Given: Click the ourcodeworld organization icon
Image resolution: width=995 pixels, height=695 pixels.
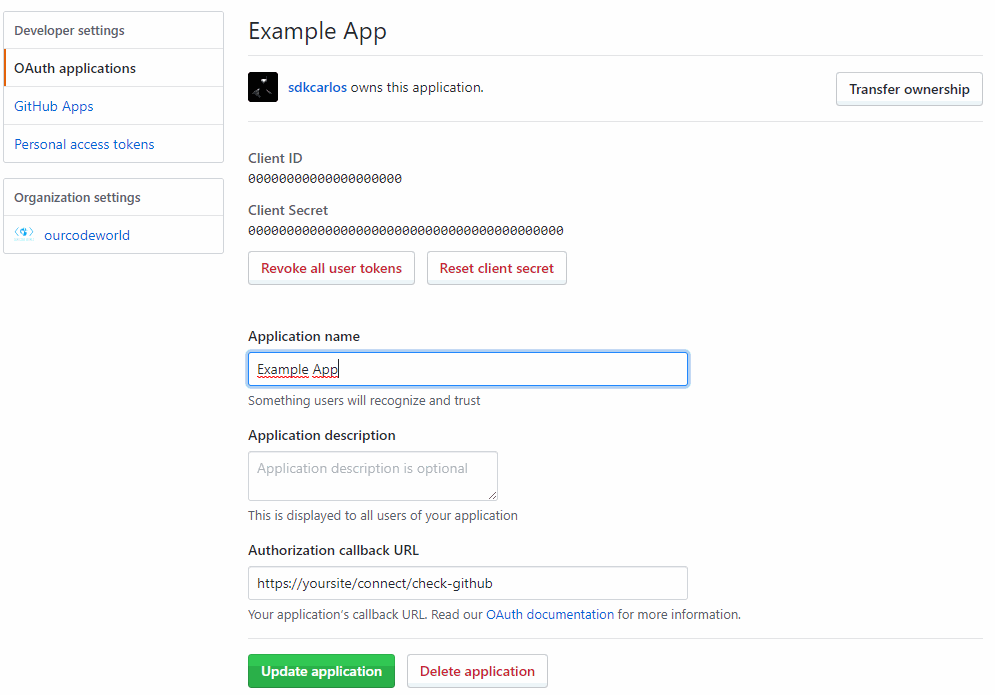Looking at the screenshot, I should click(23, 234).
